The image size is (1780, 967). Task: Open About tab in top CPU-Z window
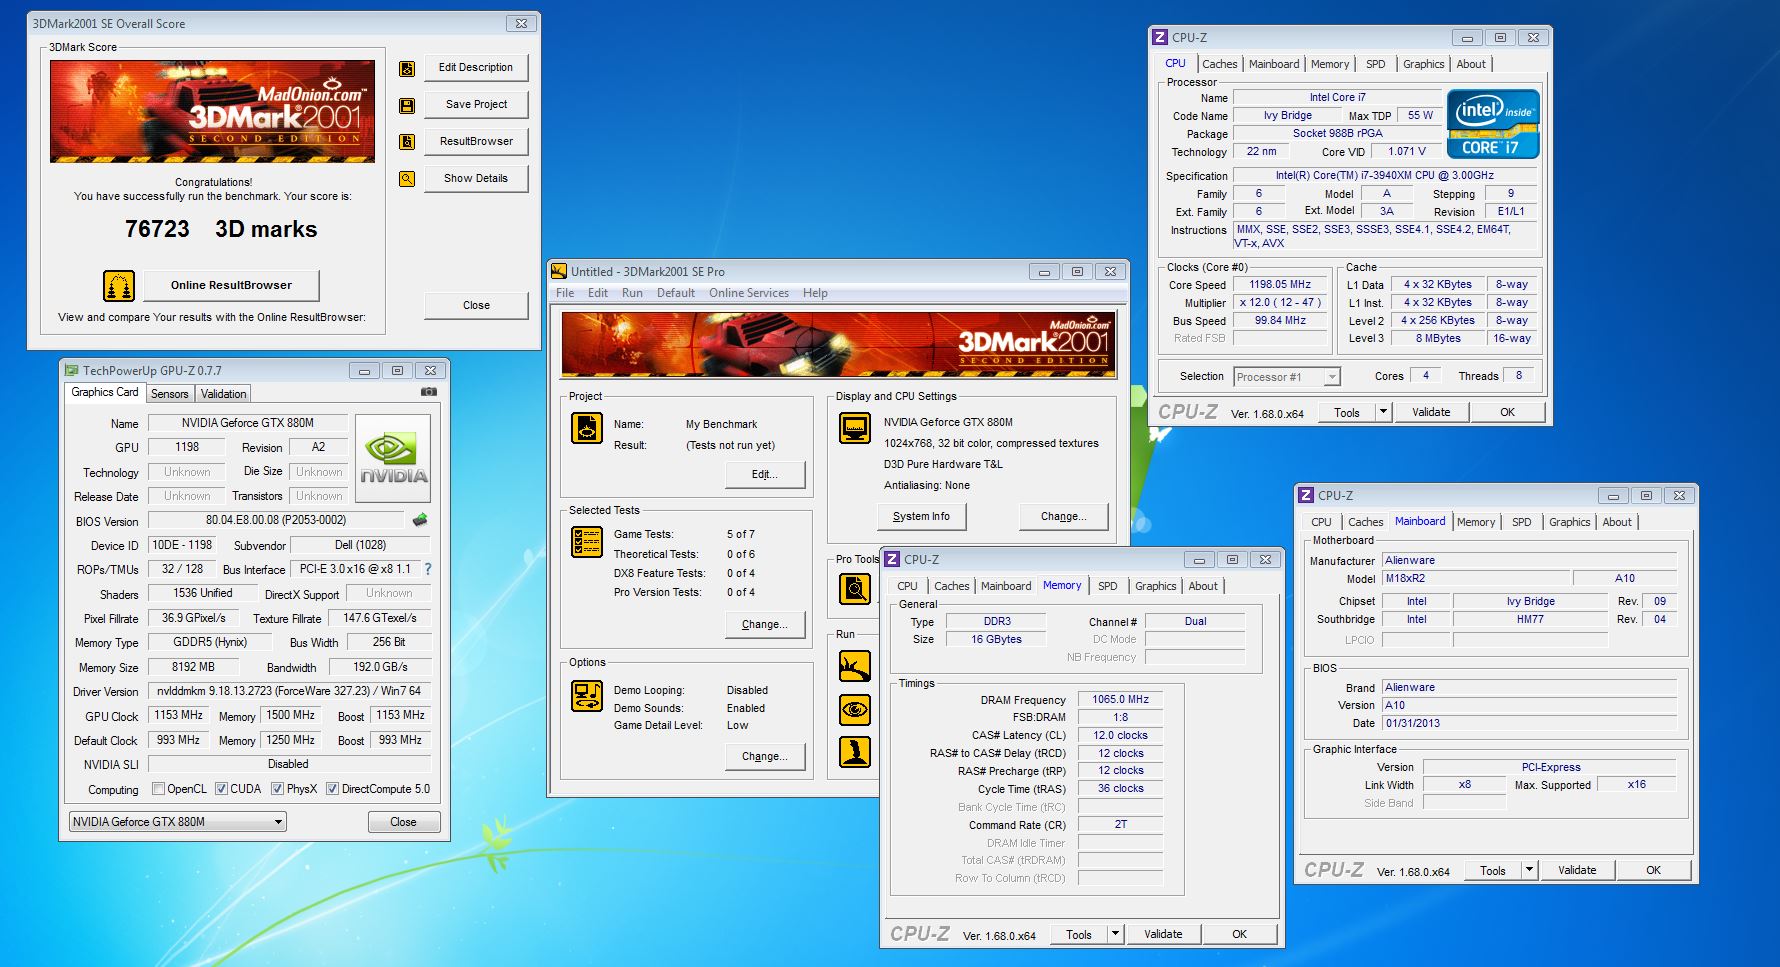tap(1471, 64)
